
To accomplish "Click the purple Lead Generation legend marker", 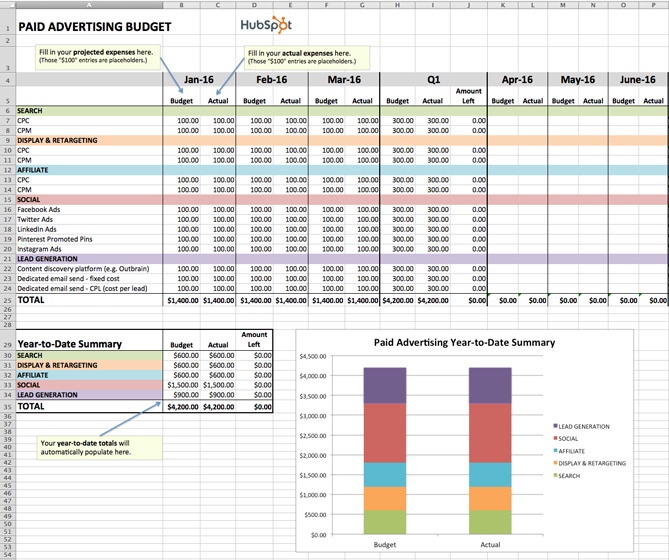I will pos(556,427).
